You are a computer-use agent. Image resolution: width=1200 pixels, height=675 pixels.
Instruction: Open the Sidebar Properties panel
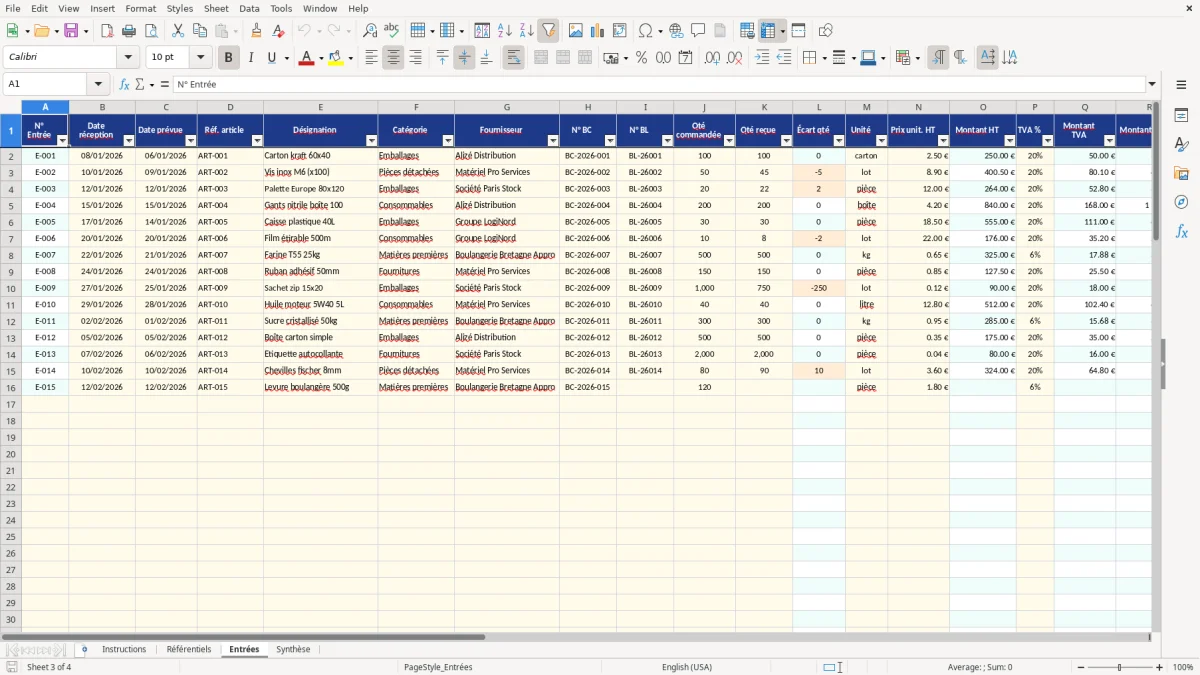(1181, 116)
